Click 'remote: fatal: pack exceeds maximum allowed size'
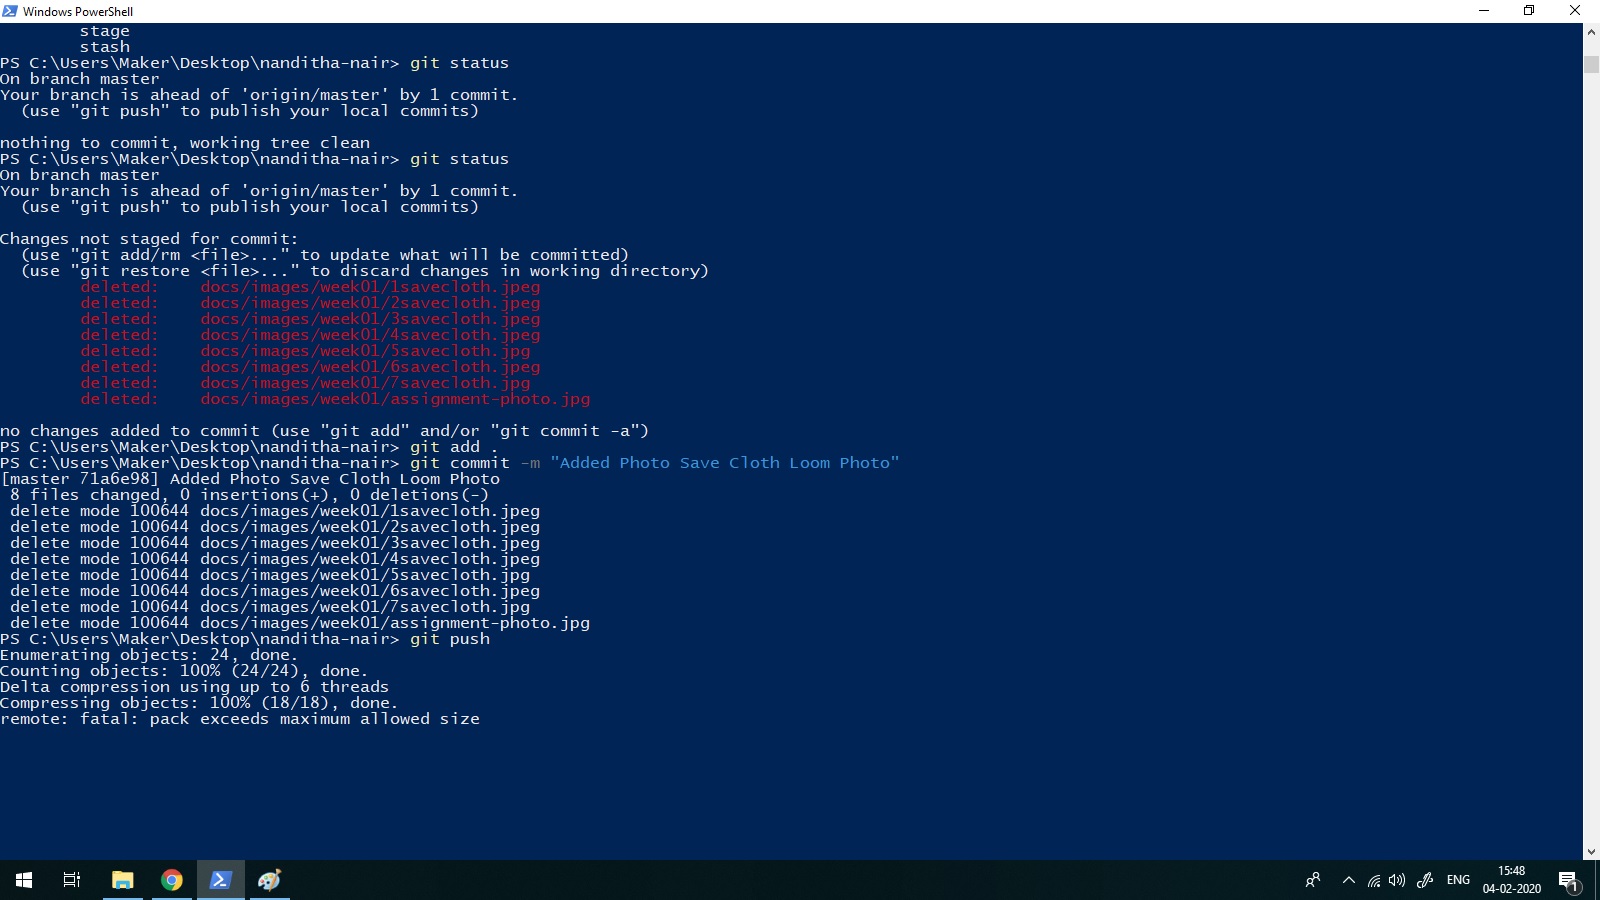 (240, 719)
